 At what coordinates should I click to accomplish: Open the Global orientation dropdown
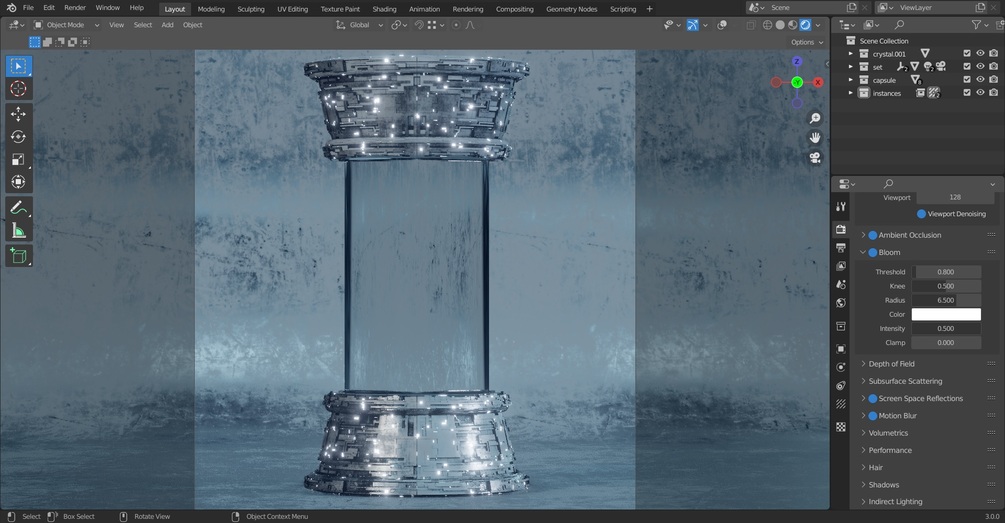coord(360,25)
